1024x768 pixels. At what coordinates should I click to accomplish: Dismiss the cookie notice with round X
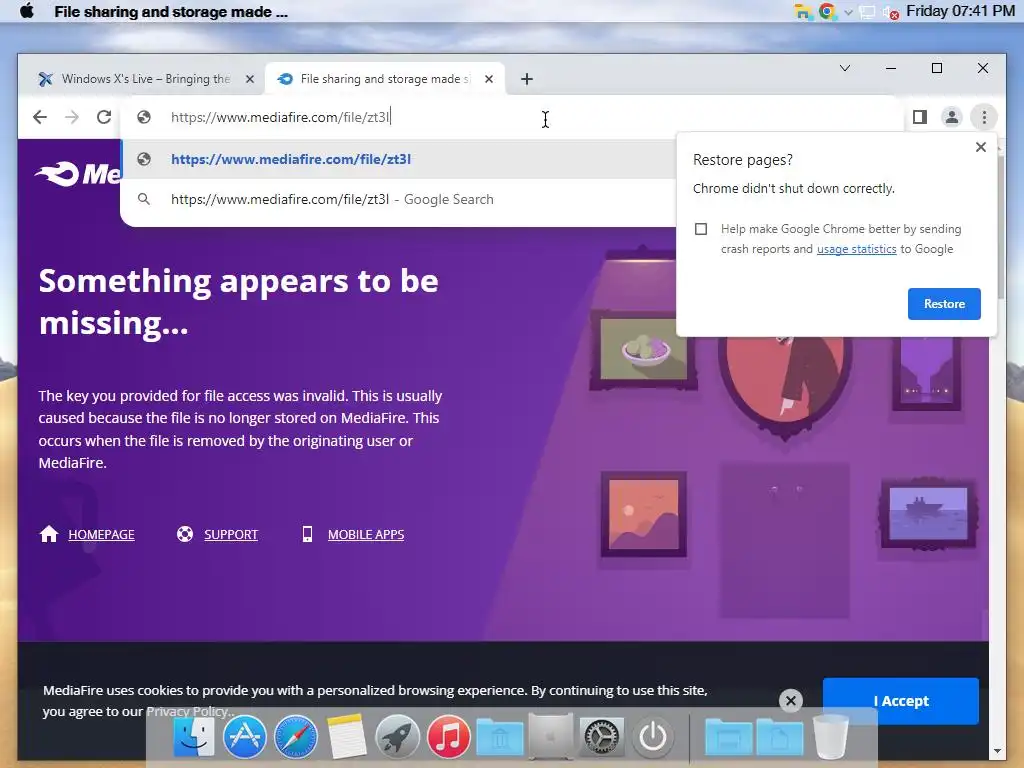[790, 701]
